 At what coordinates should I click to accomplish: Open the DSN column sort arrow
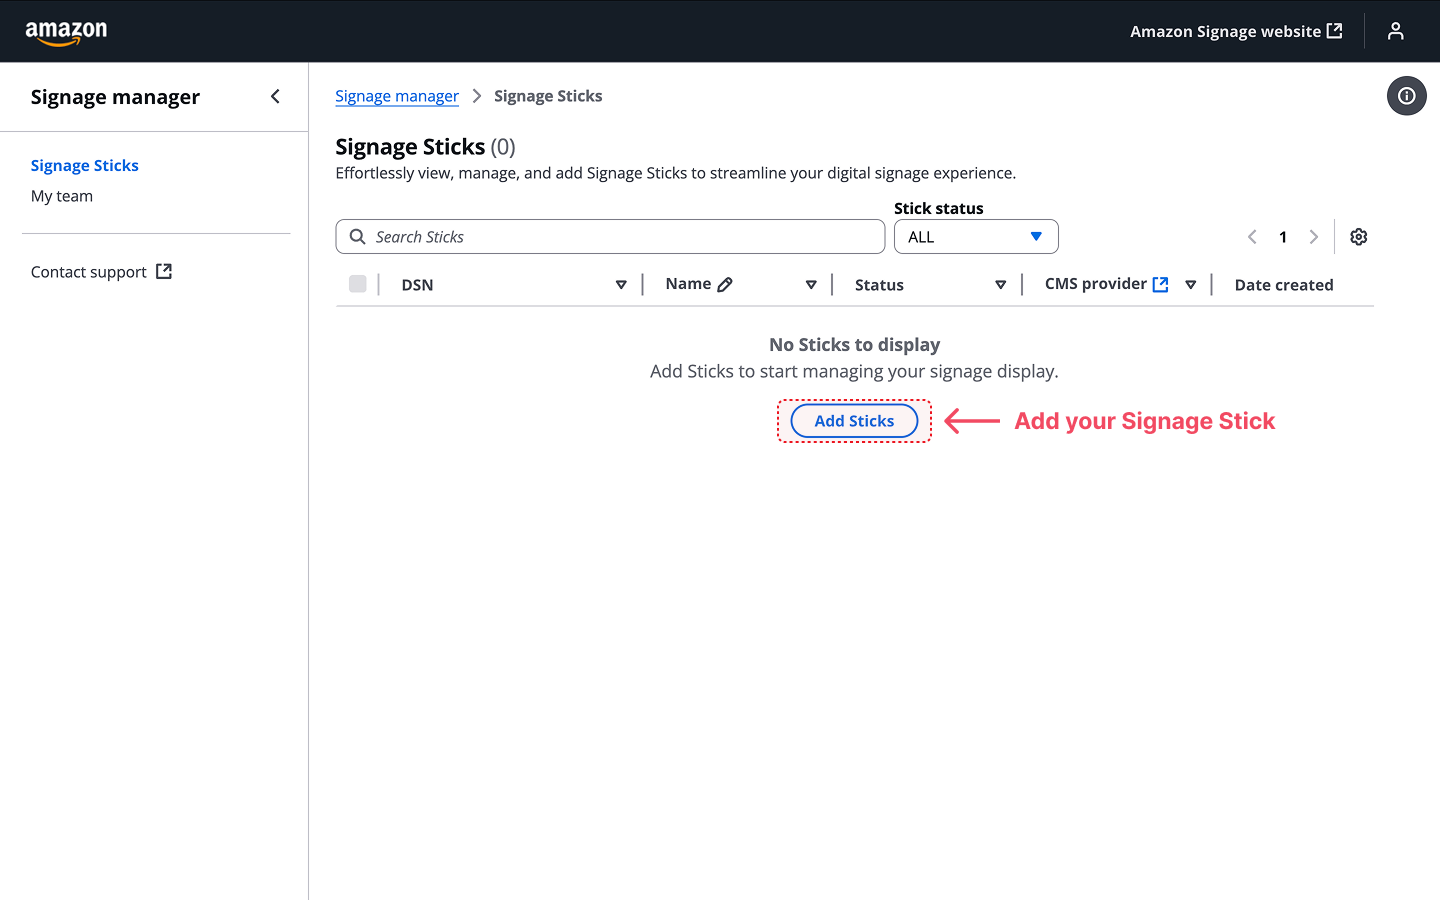[621, 285]
